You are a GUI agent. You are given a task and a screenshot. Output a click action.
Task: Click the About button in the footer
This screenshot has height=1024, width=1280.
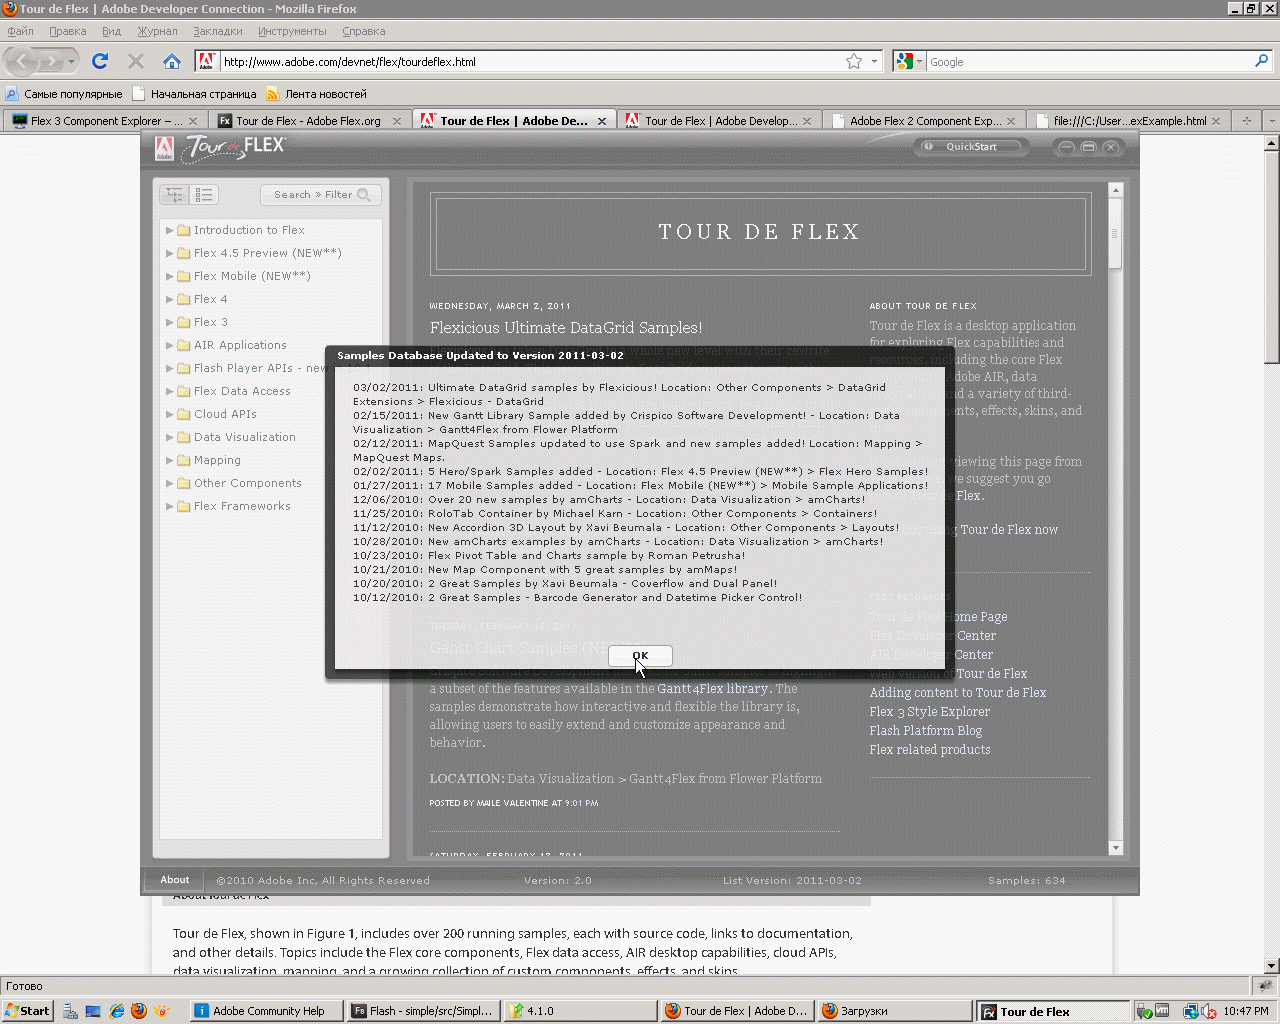tap(175, 880)
